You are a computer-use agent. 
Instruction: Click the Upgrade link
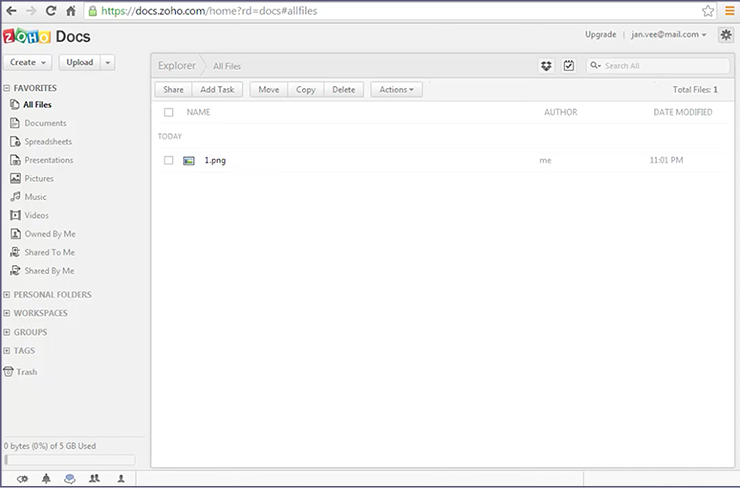pyautogui.click(x=600, y=34)
